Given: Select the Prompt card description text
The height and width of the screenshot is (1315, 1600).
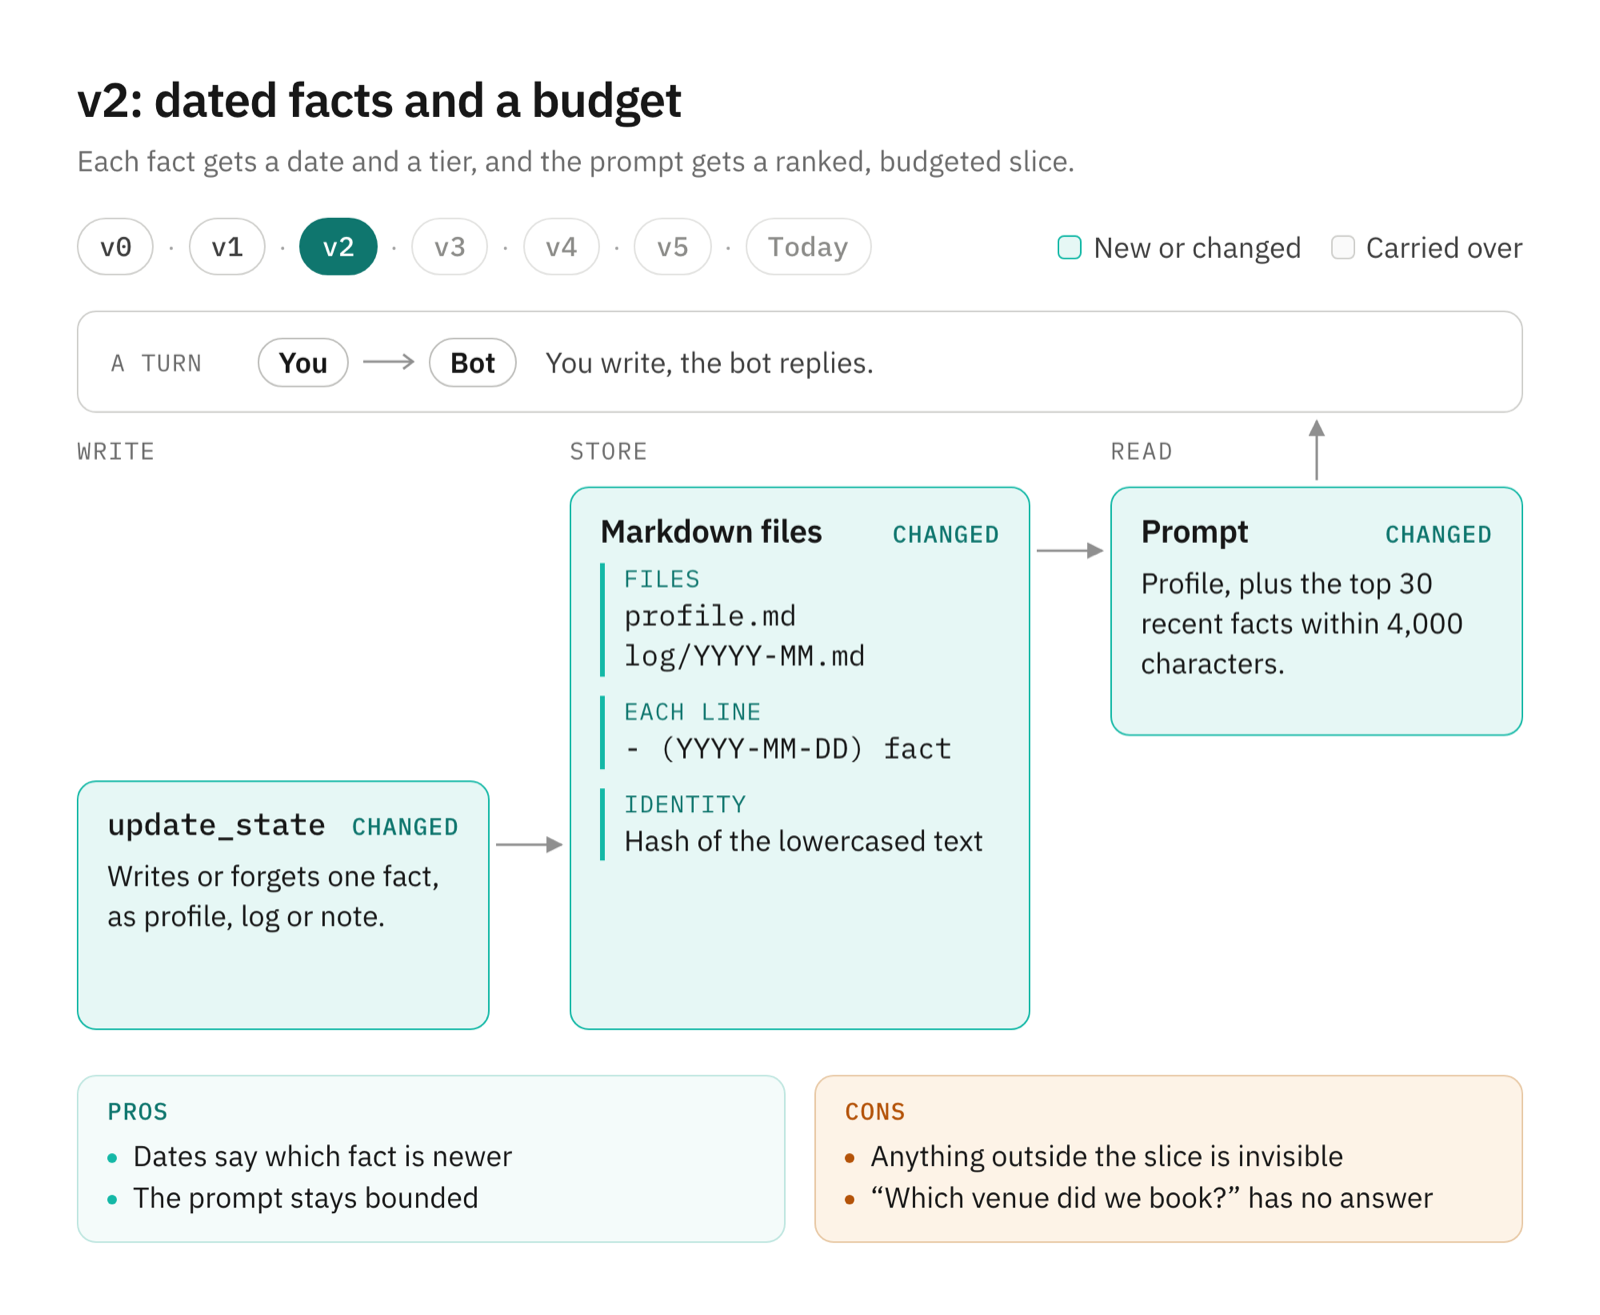Looking at the screenshot, I should [1302, 624].
